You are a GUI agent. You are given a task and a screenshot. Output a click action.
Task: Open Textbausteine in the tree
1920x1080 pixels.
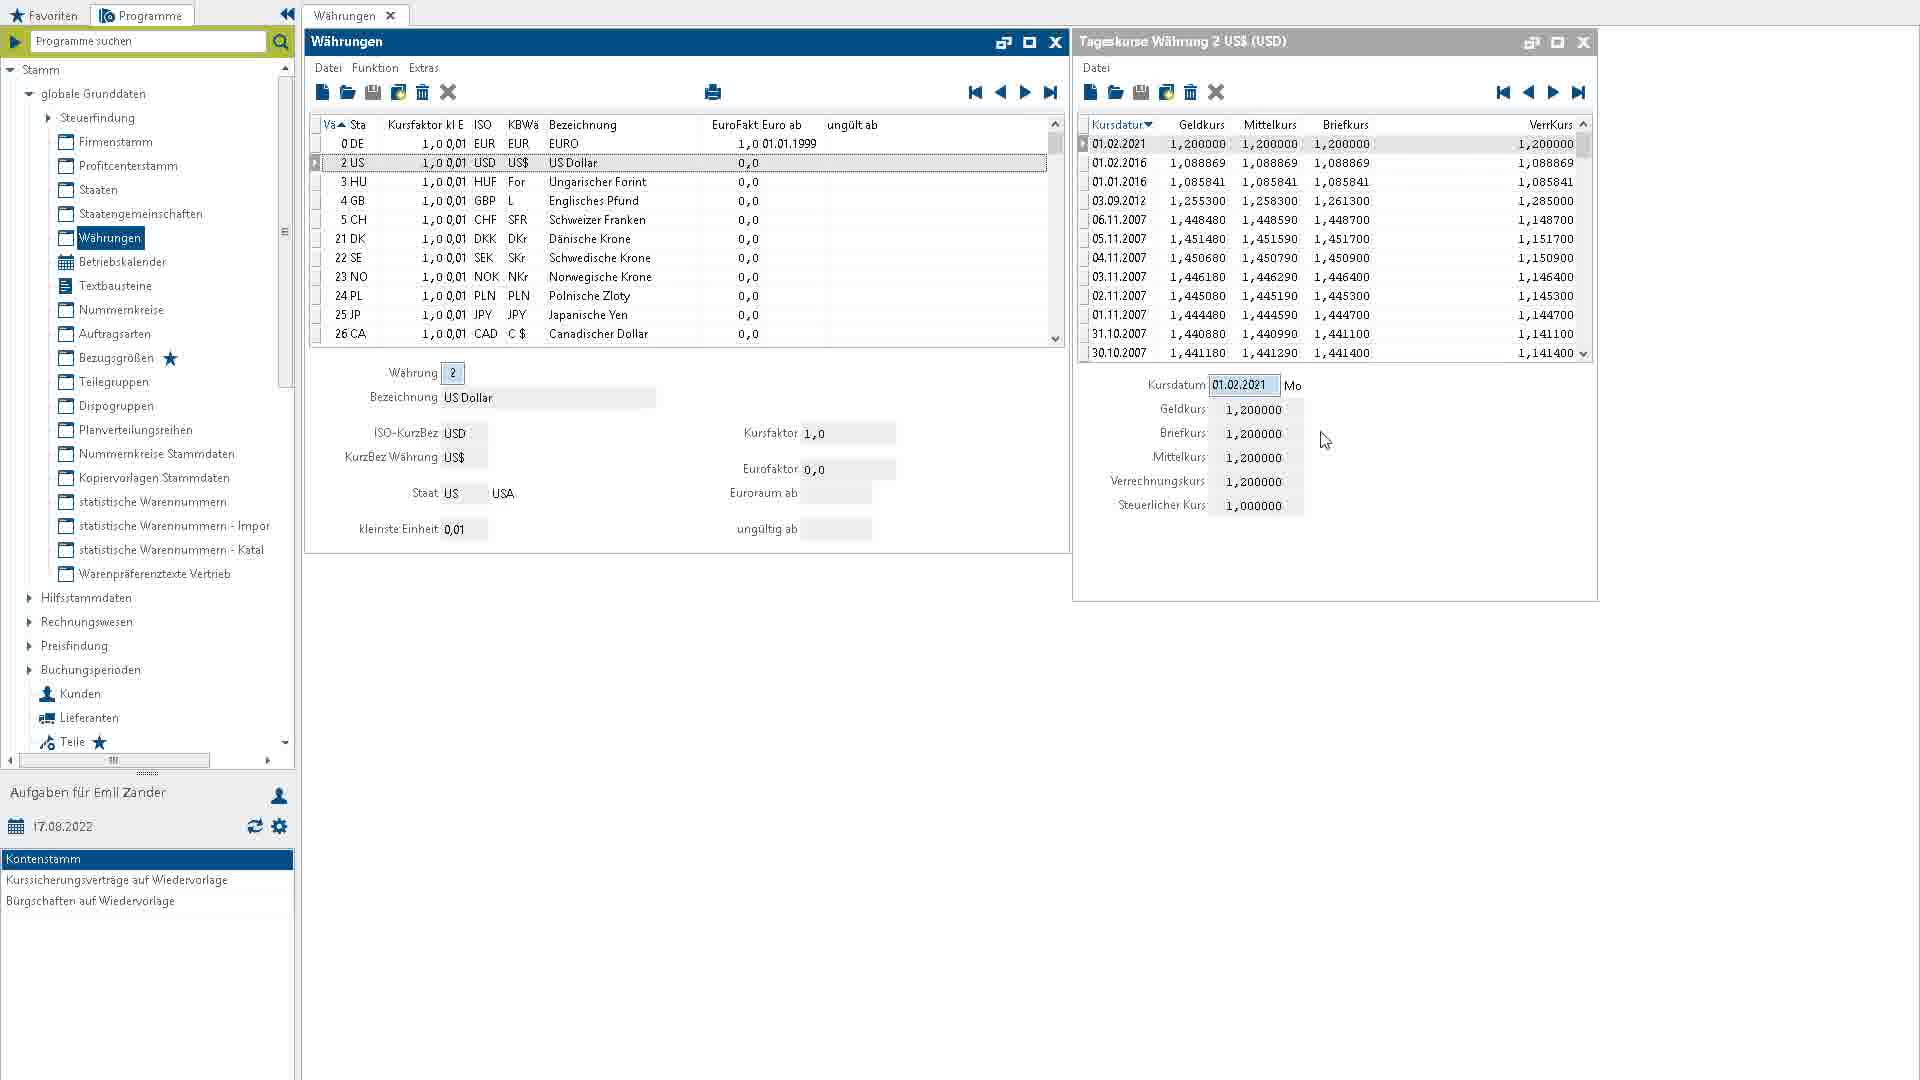[115, 286]
